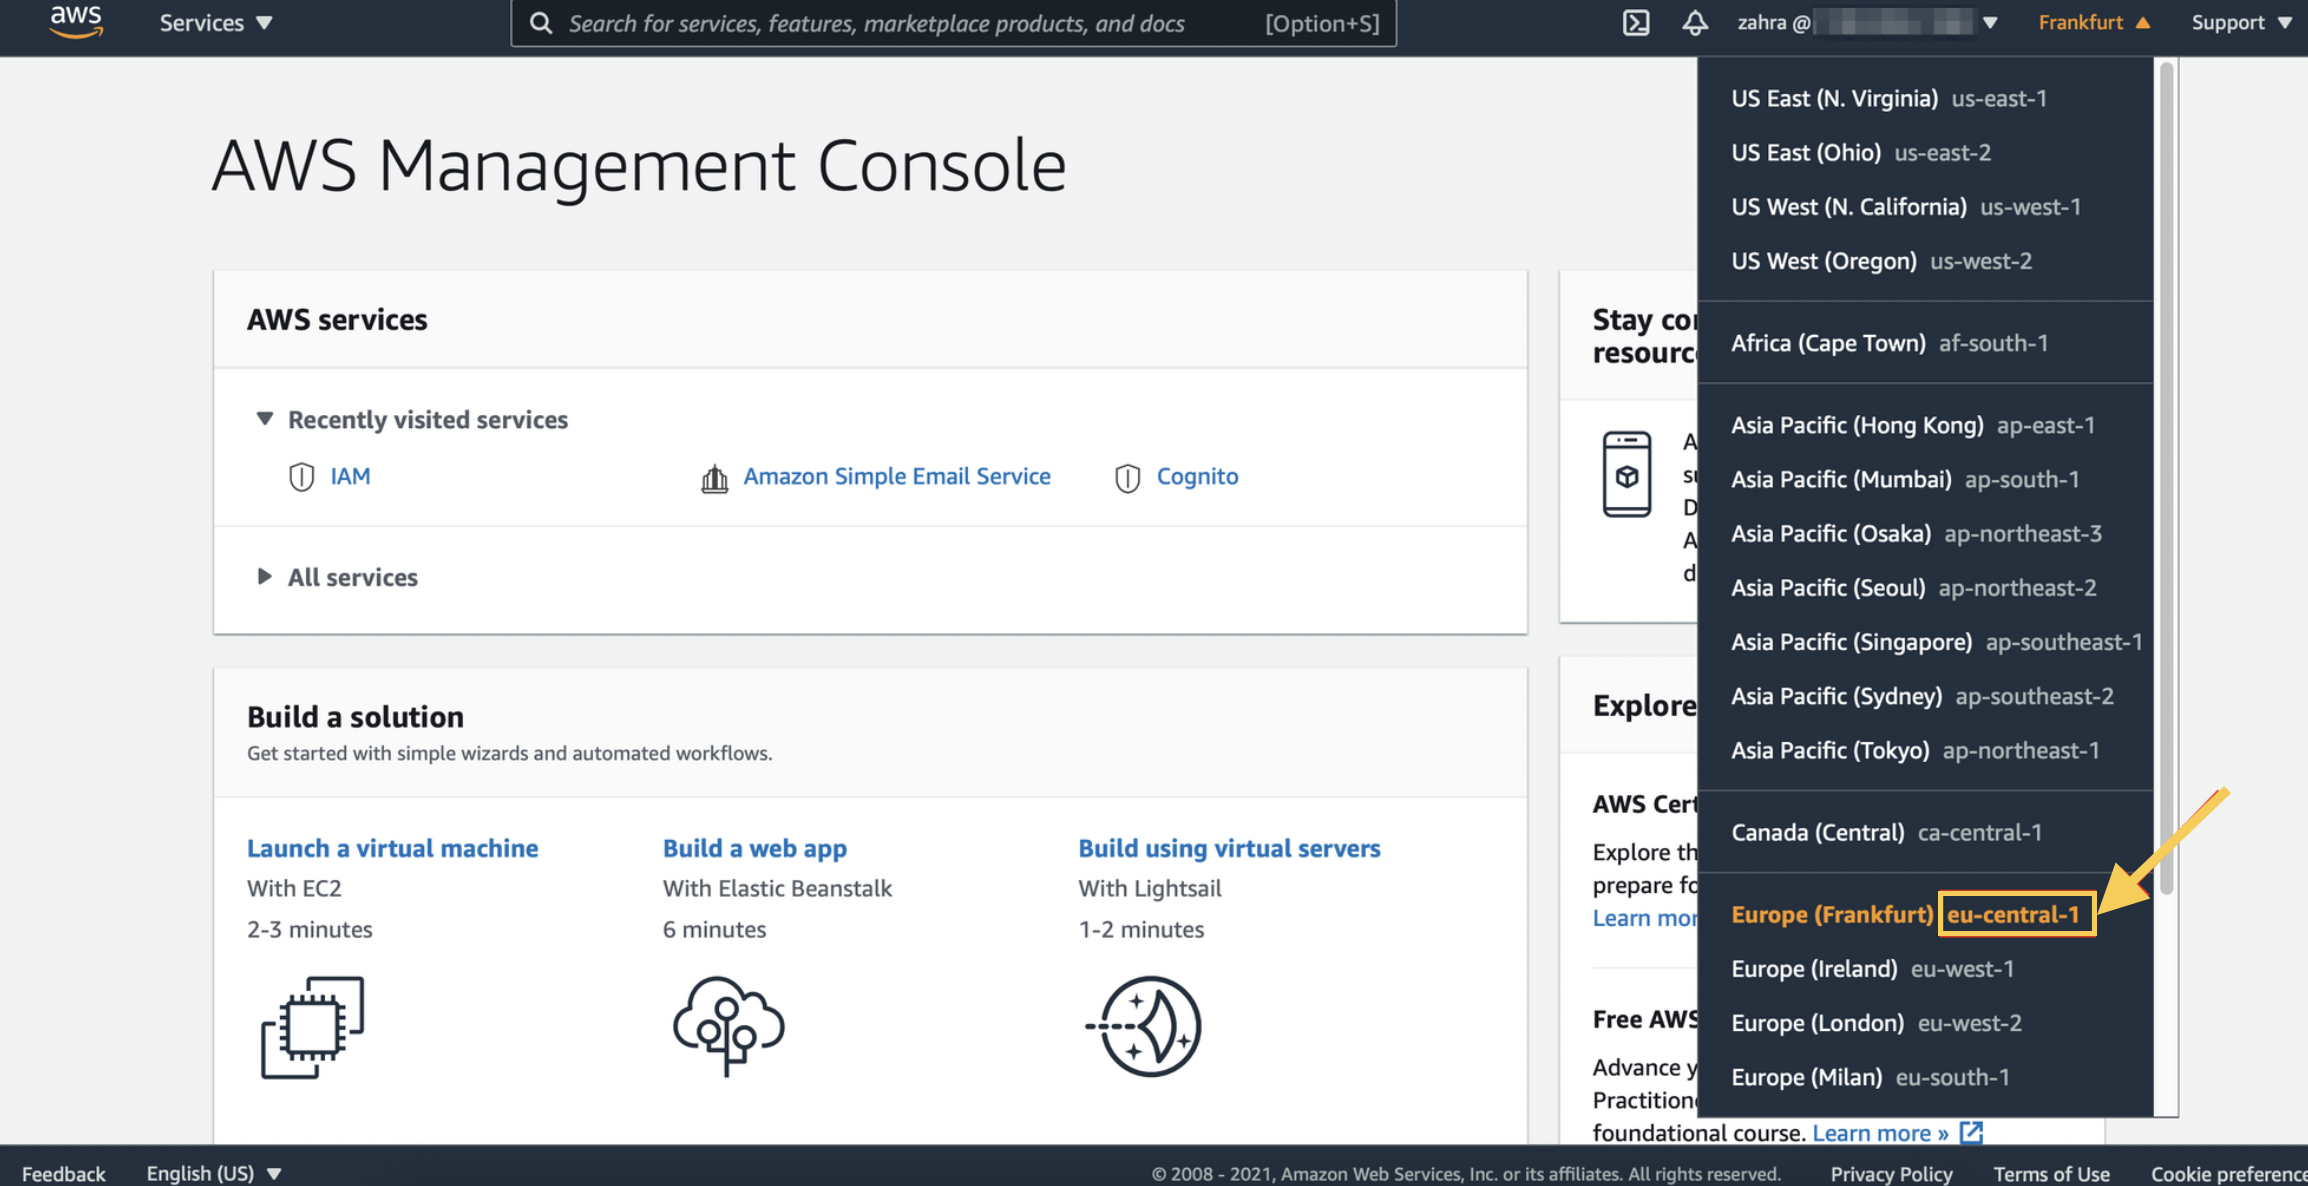Image resolution: width=2308 pixels, height=1186 pixels.
Task: Select Europe (Ireland) region
Action: coord(1925,967)
